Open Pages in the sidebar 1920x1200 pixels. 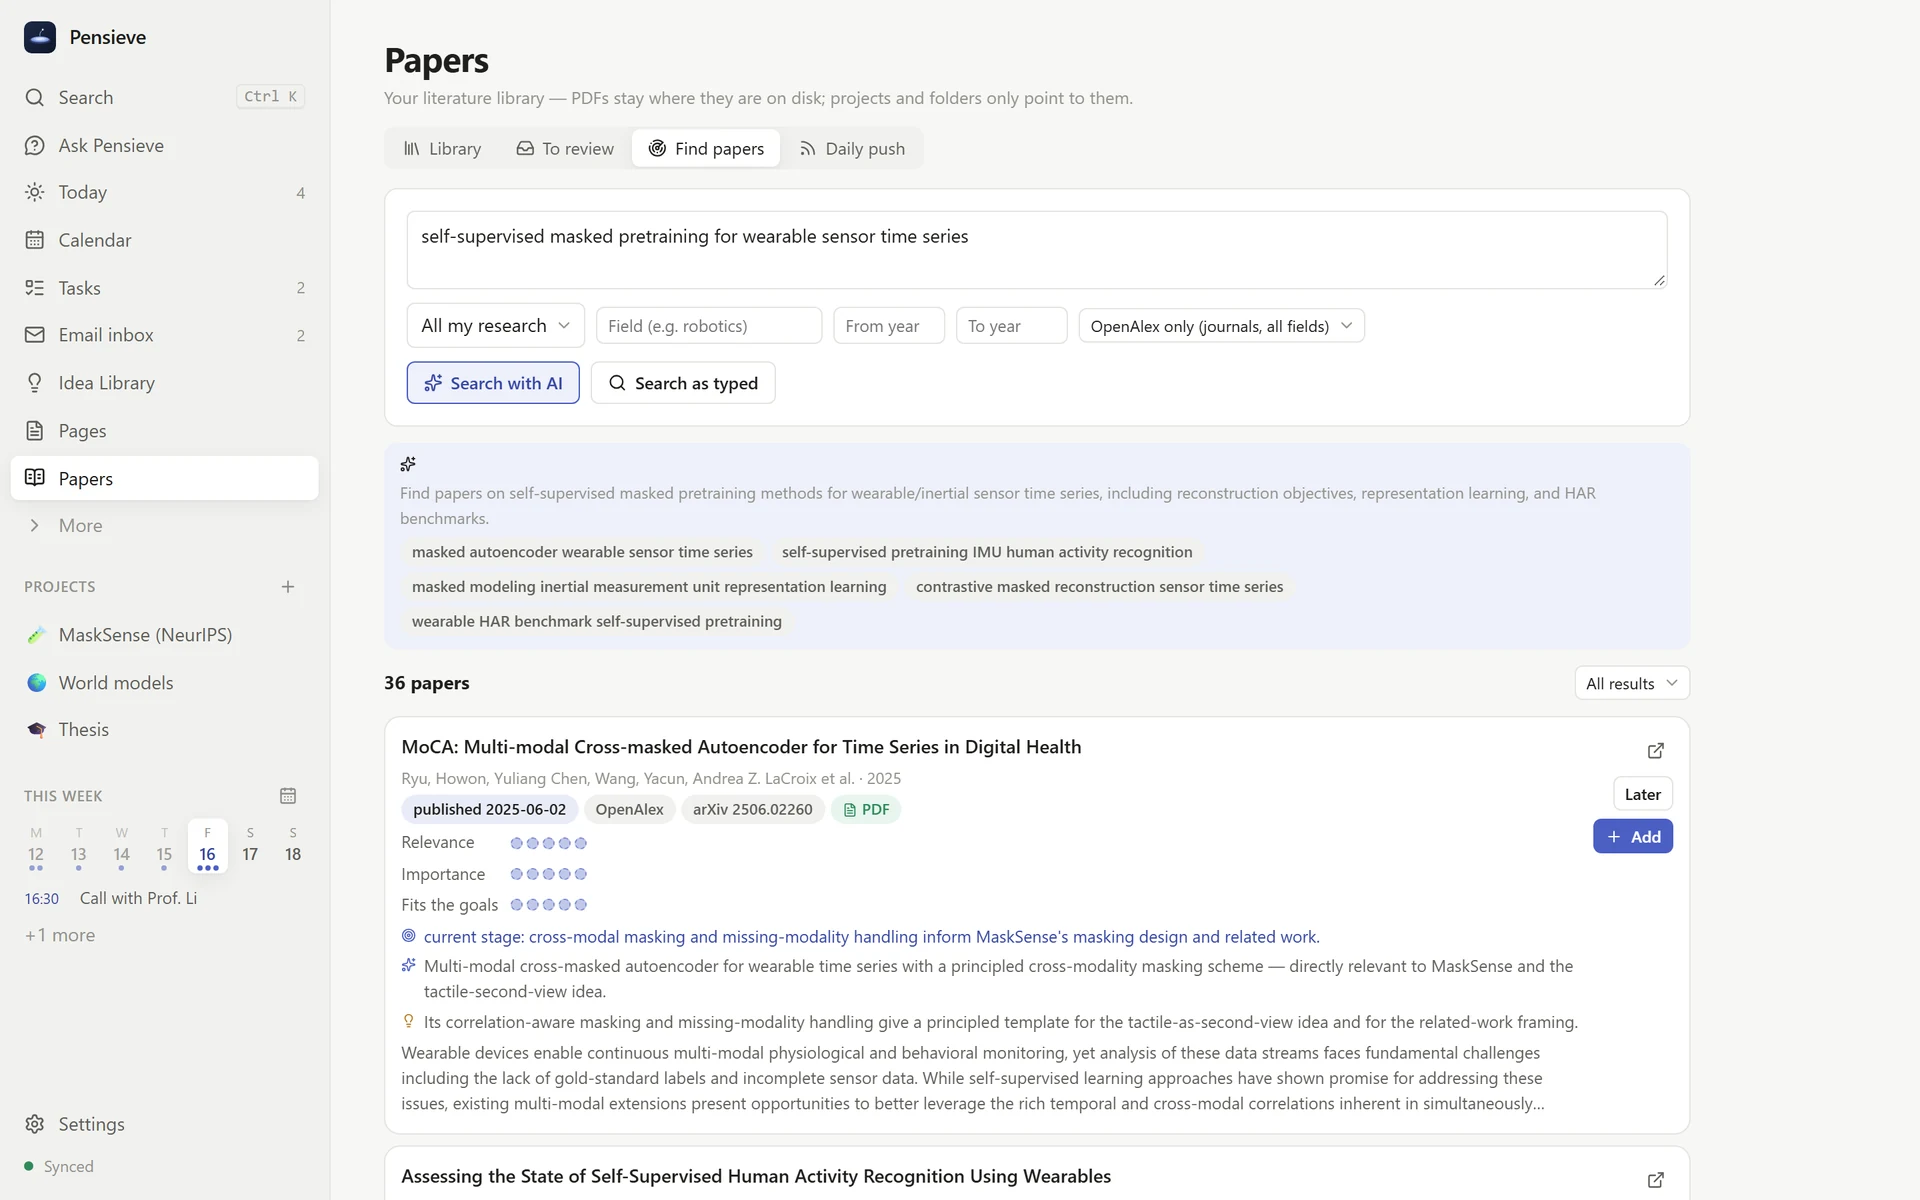click(164, 431)
